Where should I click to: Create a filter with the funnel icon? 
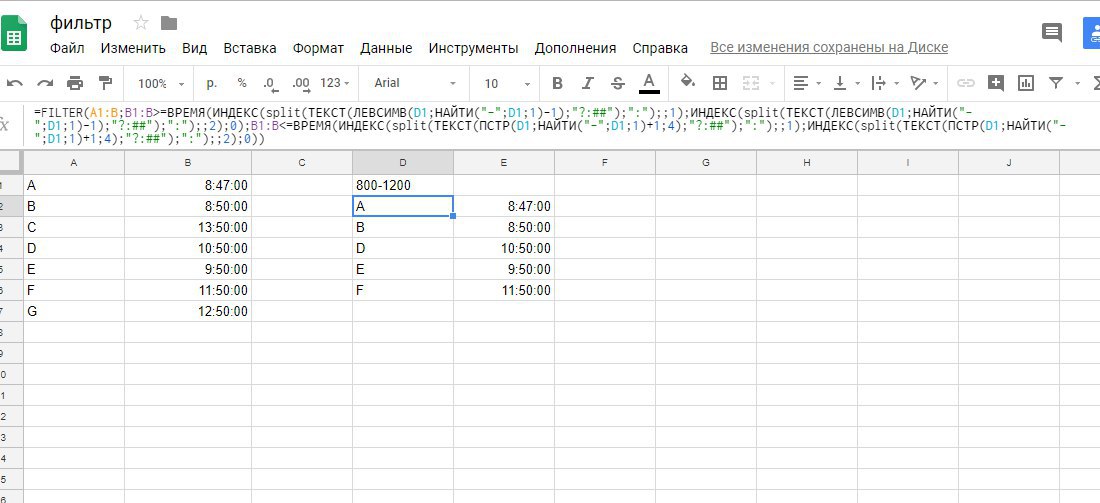click(x=1056, y=83)
